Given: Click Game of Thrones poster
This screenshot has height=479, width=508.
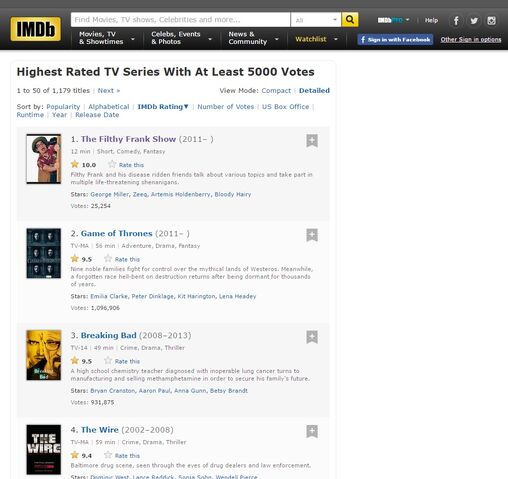Looking at the screenshot, I should tap(44, 253).
